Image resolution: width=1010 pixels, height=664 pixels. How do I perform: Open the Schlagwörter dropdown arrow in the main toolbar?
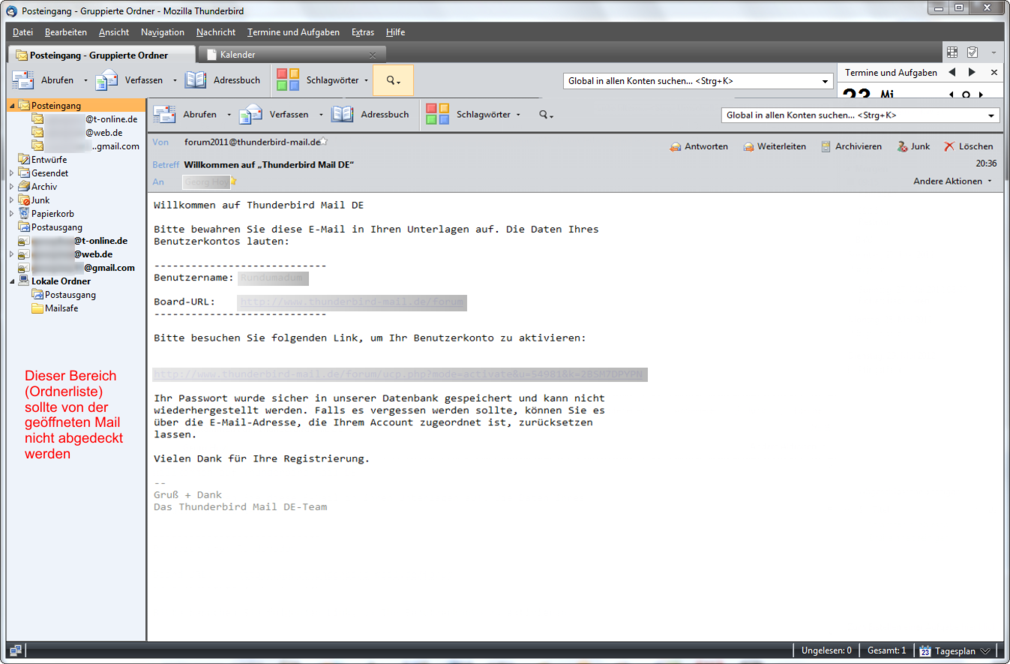click(x=367, y=81)
